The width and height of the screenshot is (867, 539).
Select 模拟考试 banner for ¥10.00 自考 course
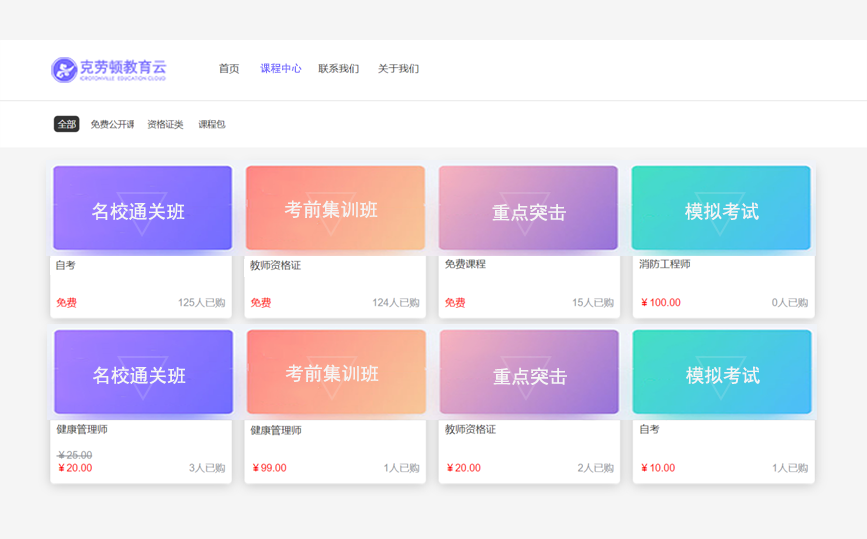[x=722, y=373]
